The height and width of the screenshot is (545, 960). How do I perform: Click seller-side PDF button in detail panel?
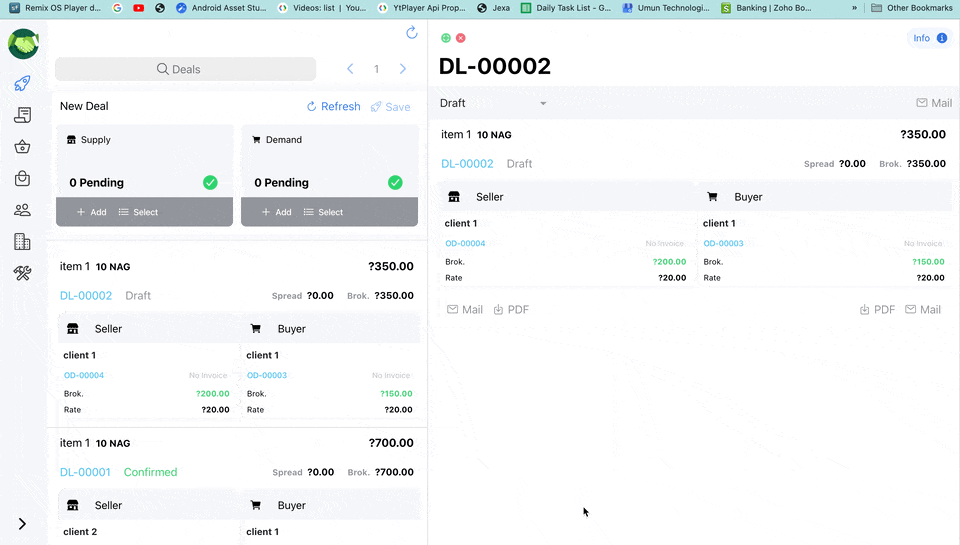pyautogui.click(x=511, y=310)
